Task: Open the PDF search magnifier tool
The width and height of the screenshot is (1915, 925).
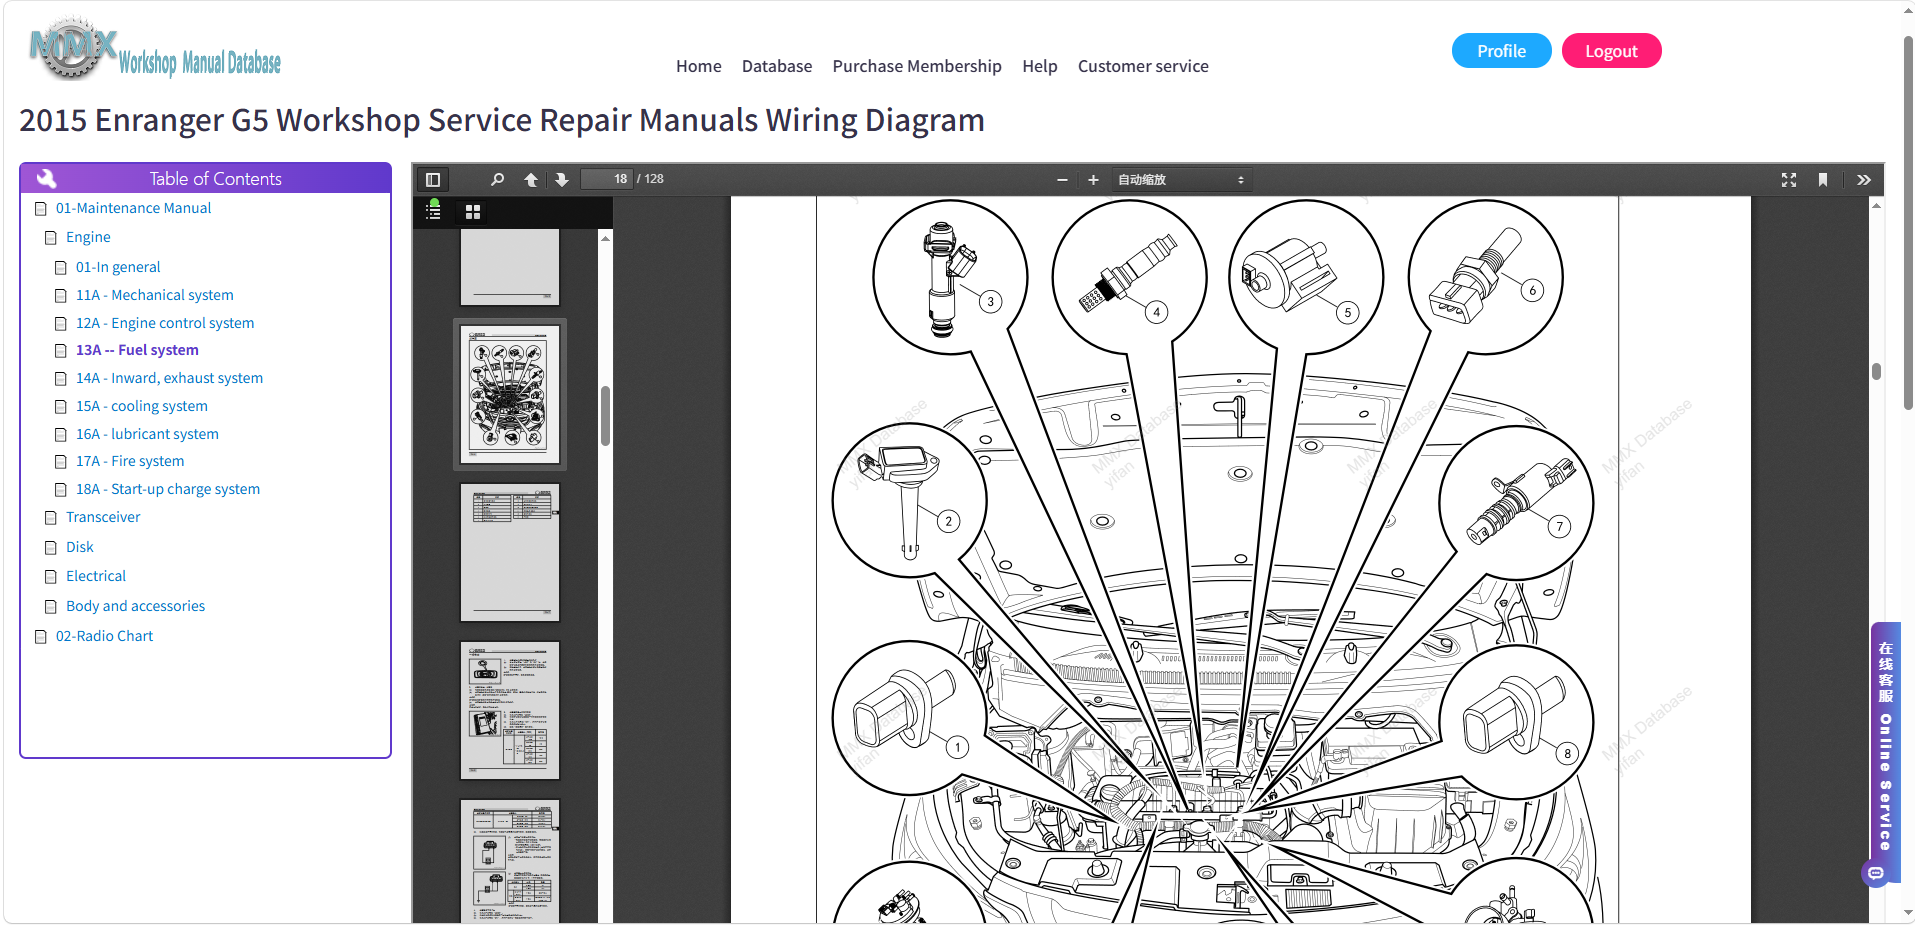Action: point(497,180)
